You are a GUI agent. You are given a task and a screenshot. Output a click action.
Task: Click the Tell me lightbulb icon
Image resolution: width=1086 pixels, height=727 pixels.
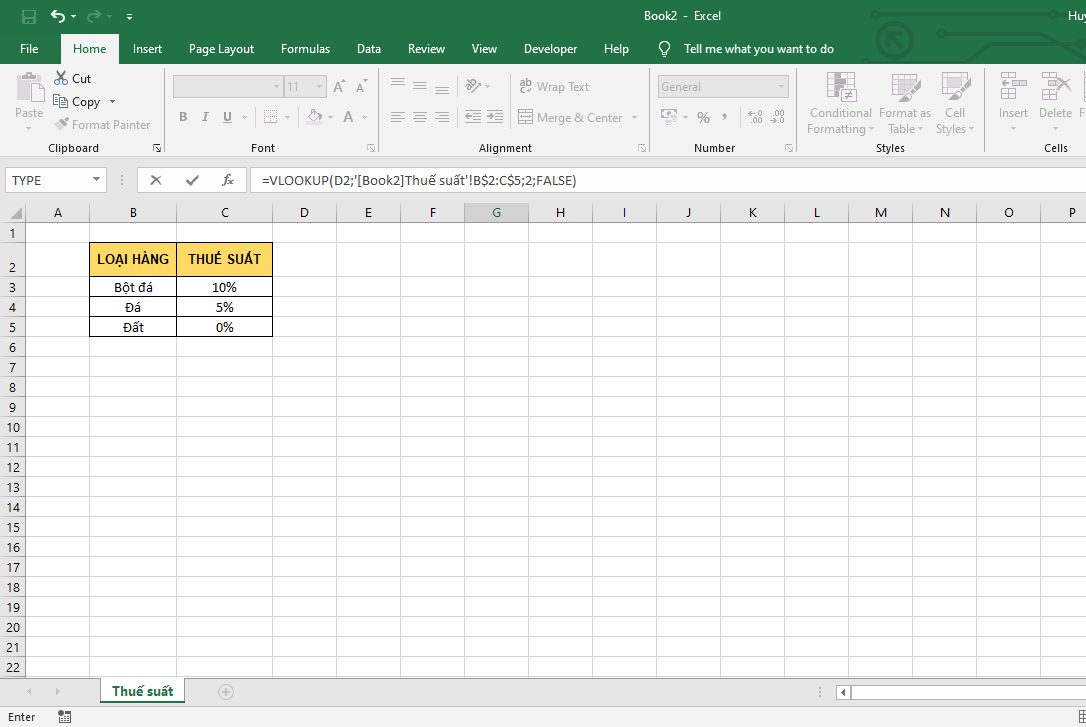pyautogui.click(x=664, y=49)
